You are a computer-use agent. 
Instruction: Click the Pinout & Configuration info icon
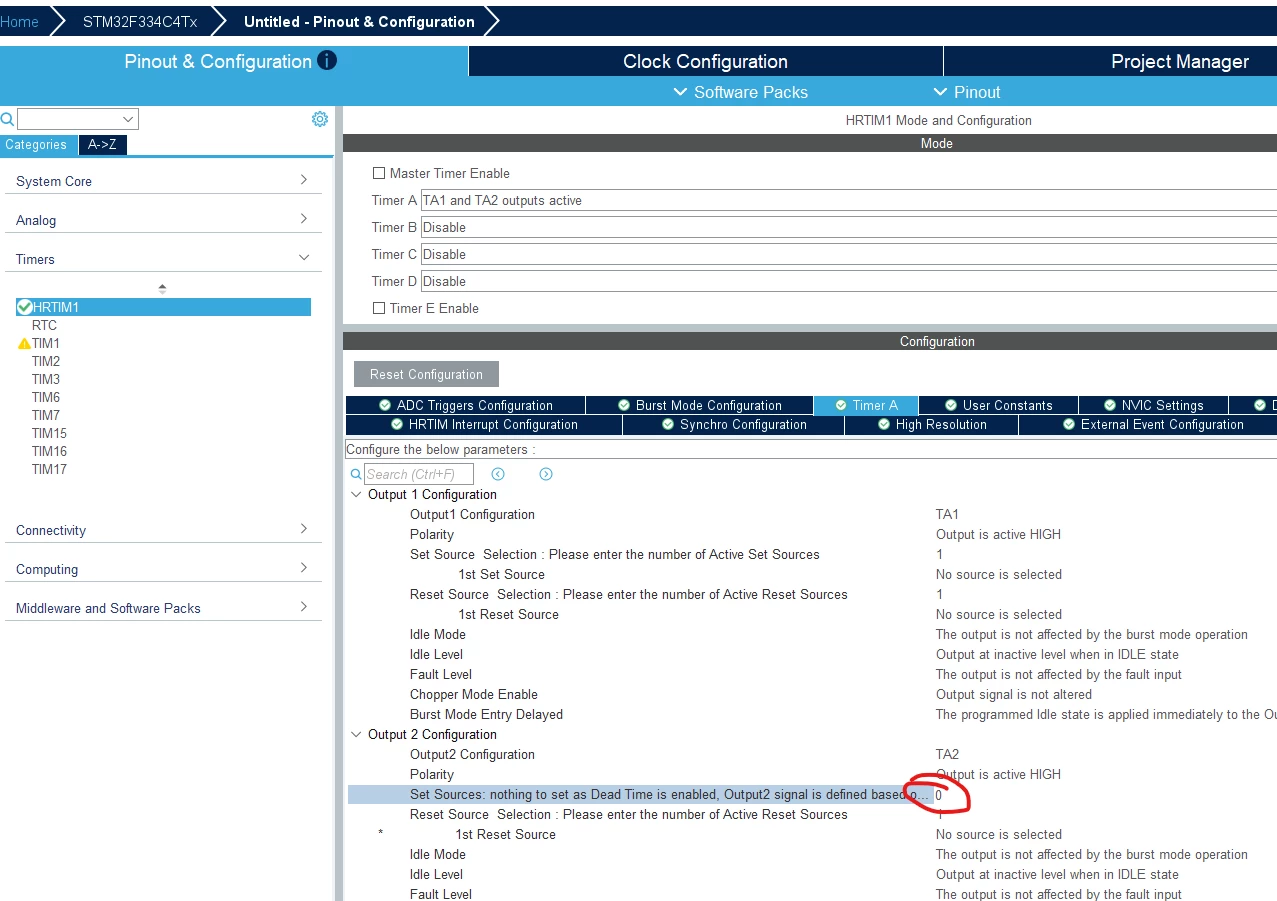(x=327, y=61)
